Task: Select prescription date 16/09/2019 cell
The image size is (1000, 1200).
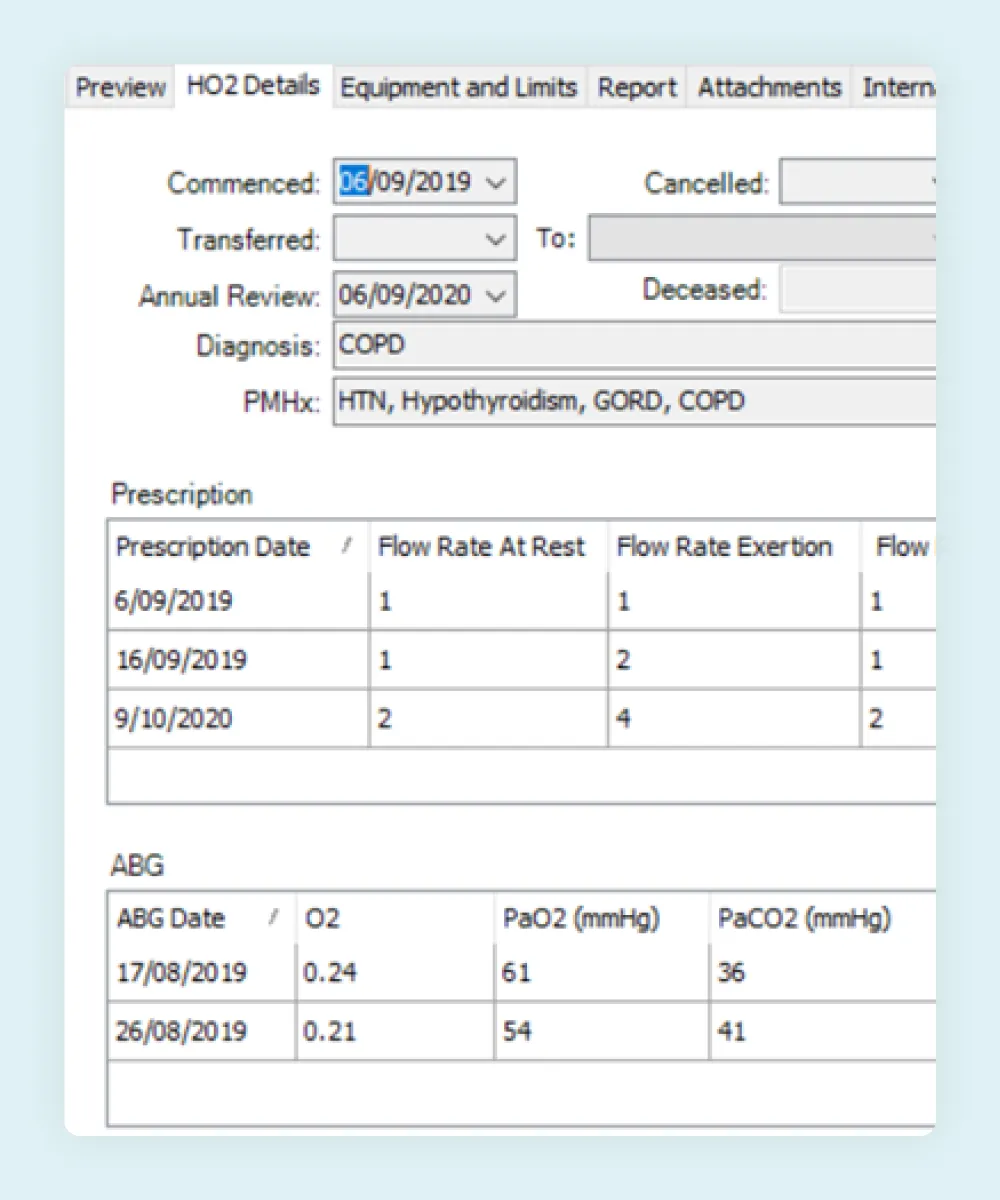Action: pos(238,660)
